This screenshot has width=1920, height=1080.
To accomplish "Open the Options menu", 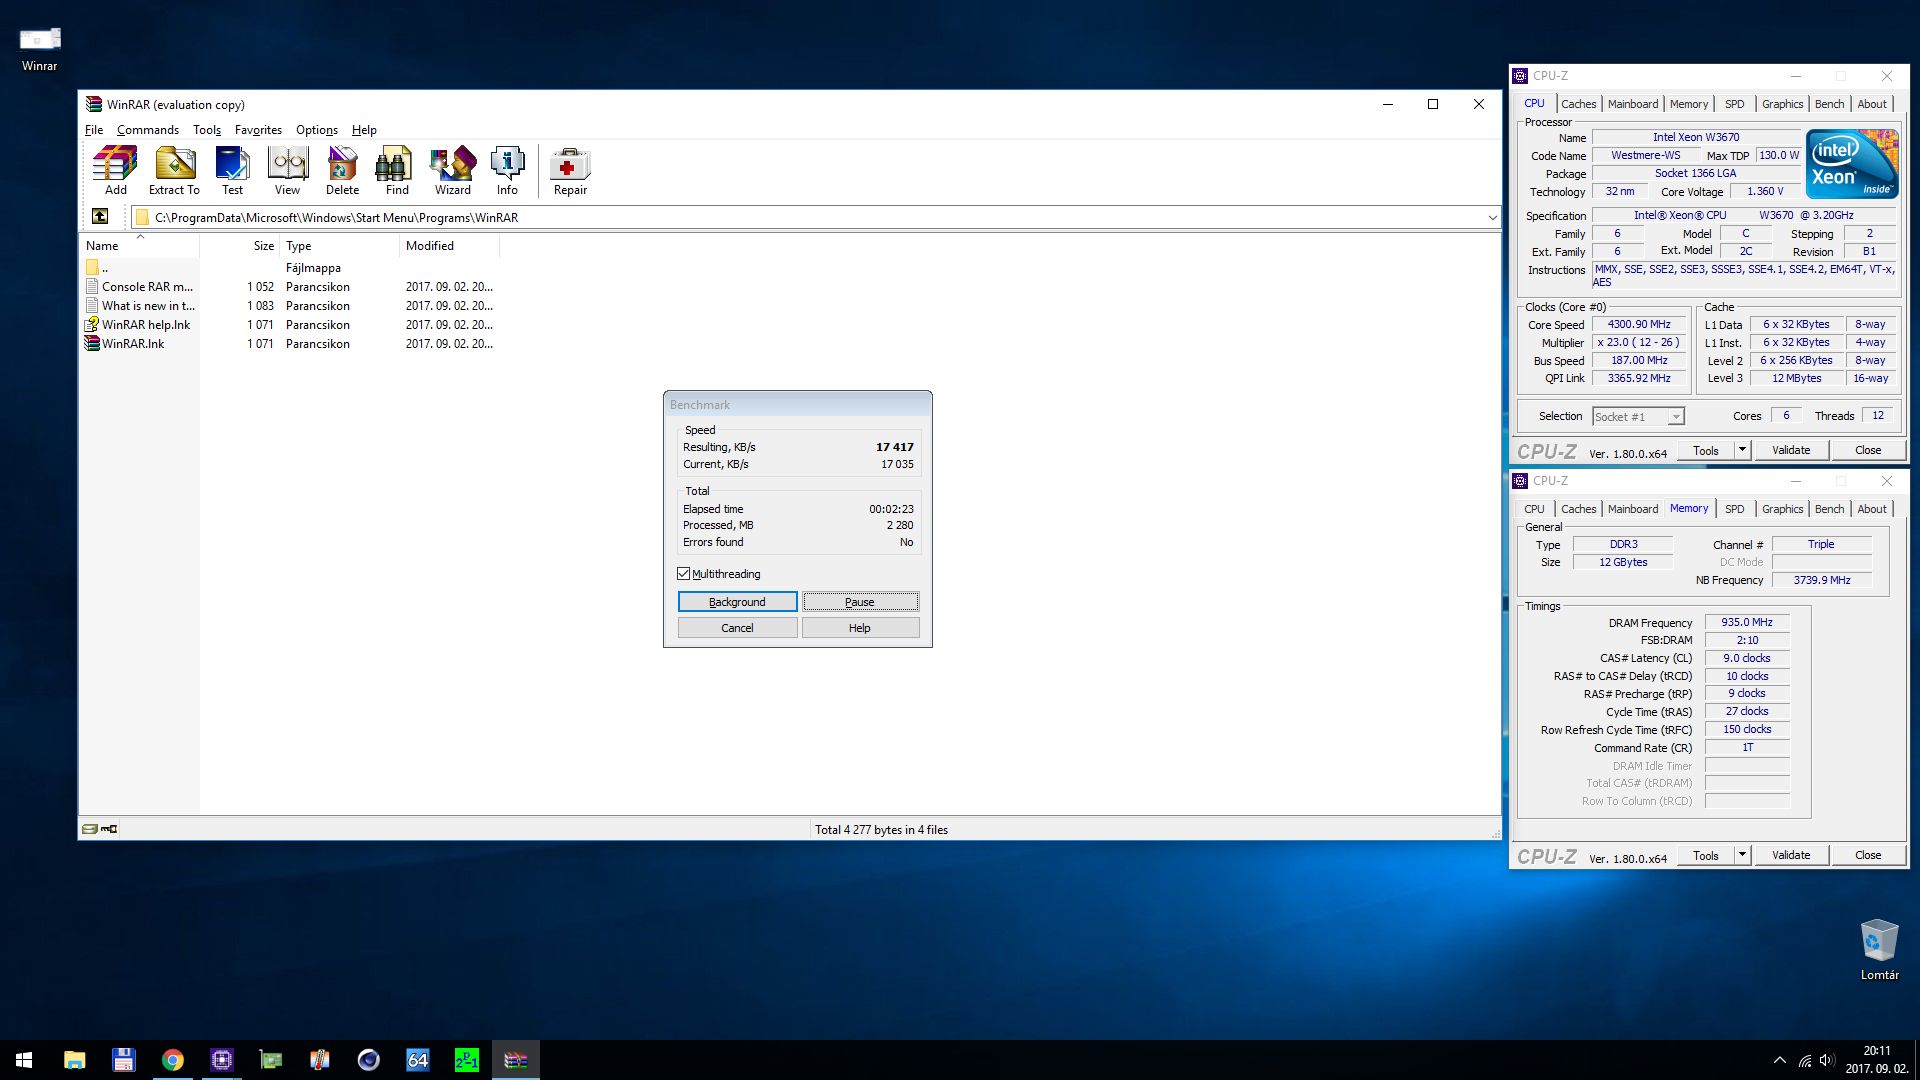I will pos(317,130).
